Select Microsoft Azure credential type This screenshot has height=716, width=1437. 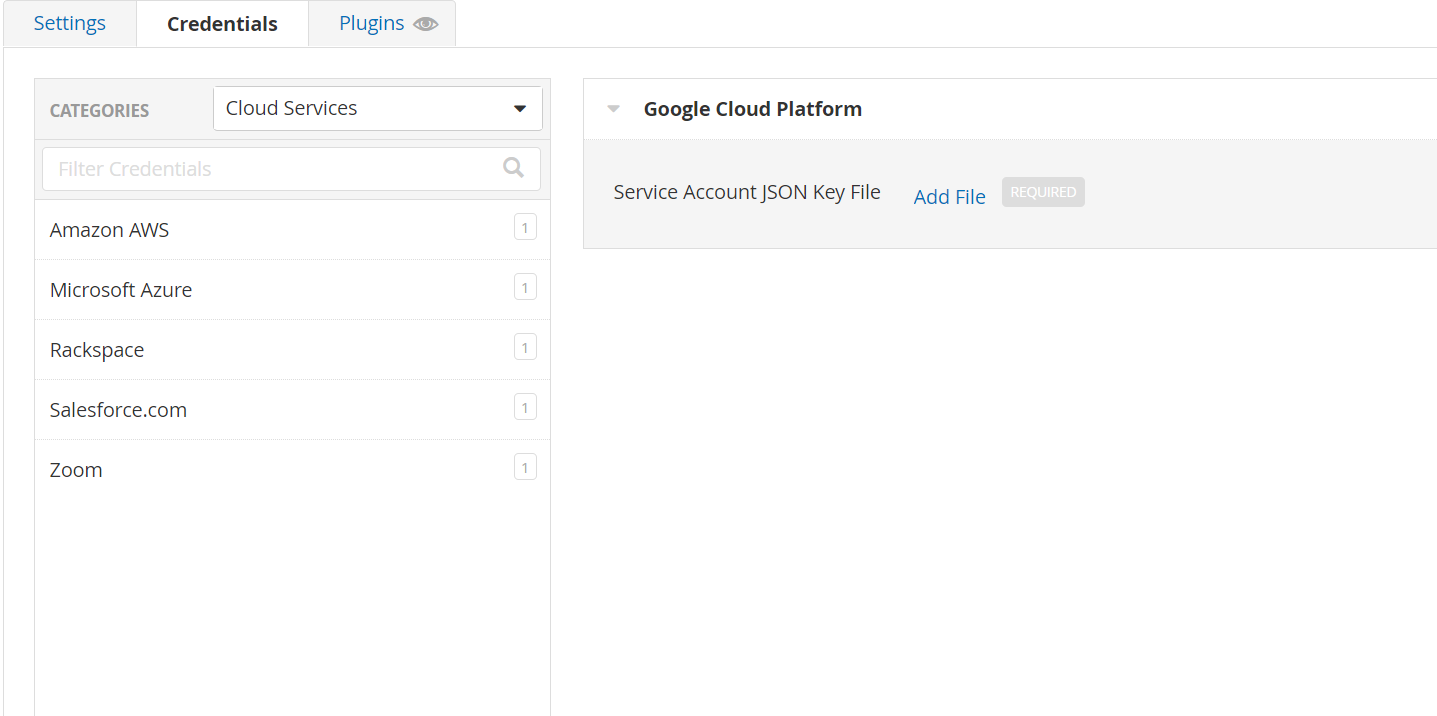[x=121, y=290]
